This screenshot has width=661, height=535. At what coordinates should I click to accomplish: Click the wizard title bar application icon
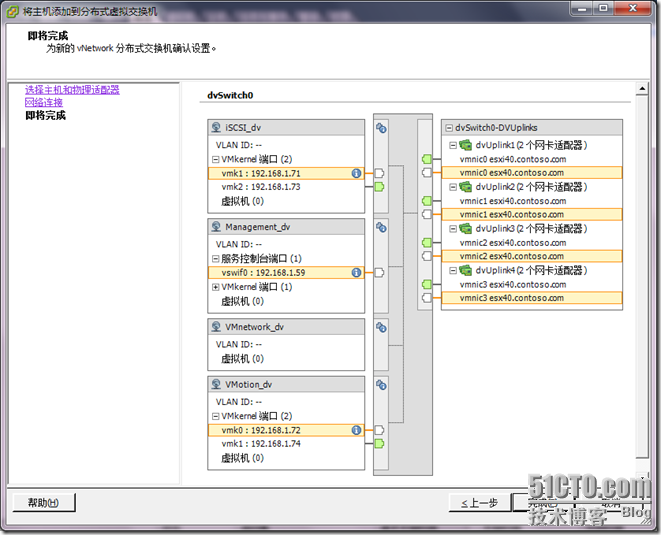(13, 11)
